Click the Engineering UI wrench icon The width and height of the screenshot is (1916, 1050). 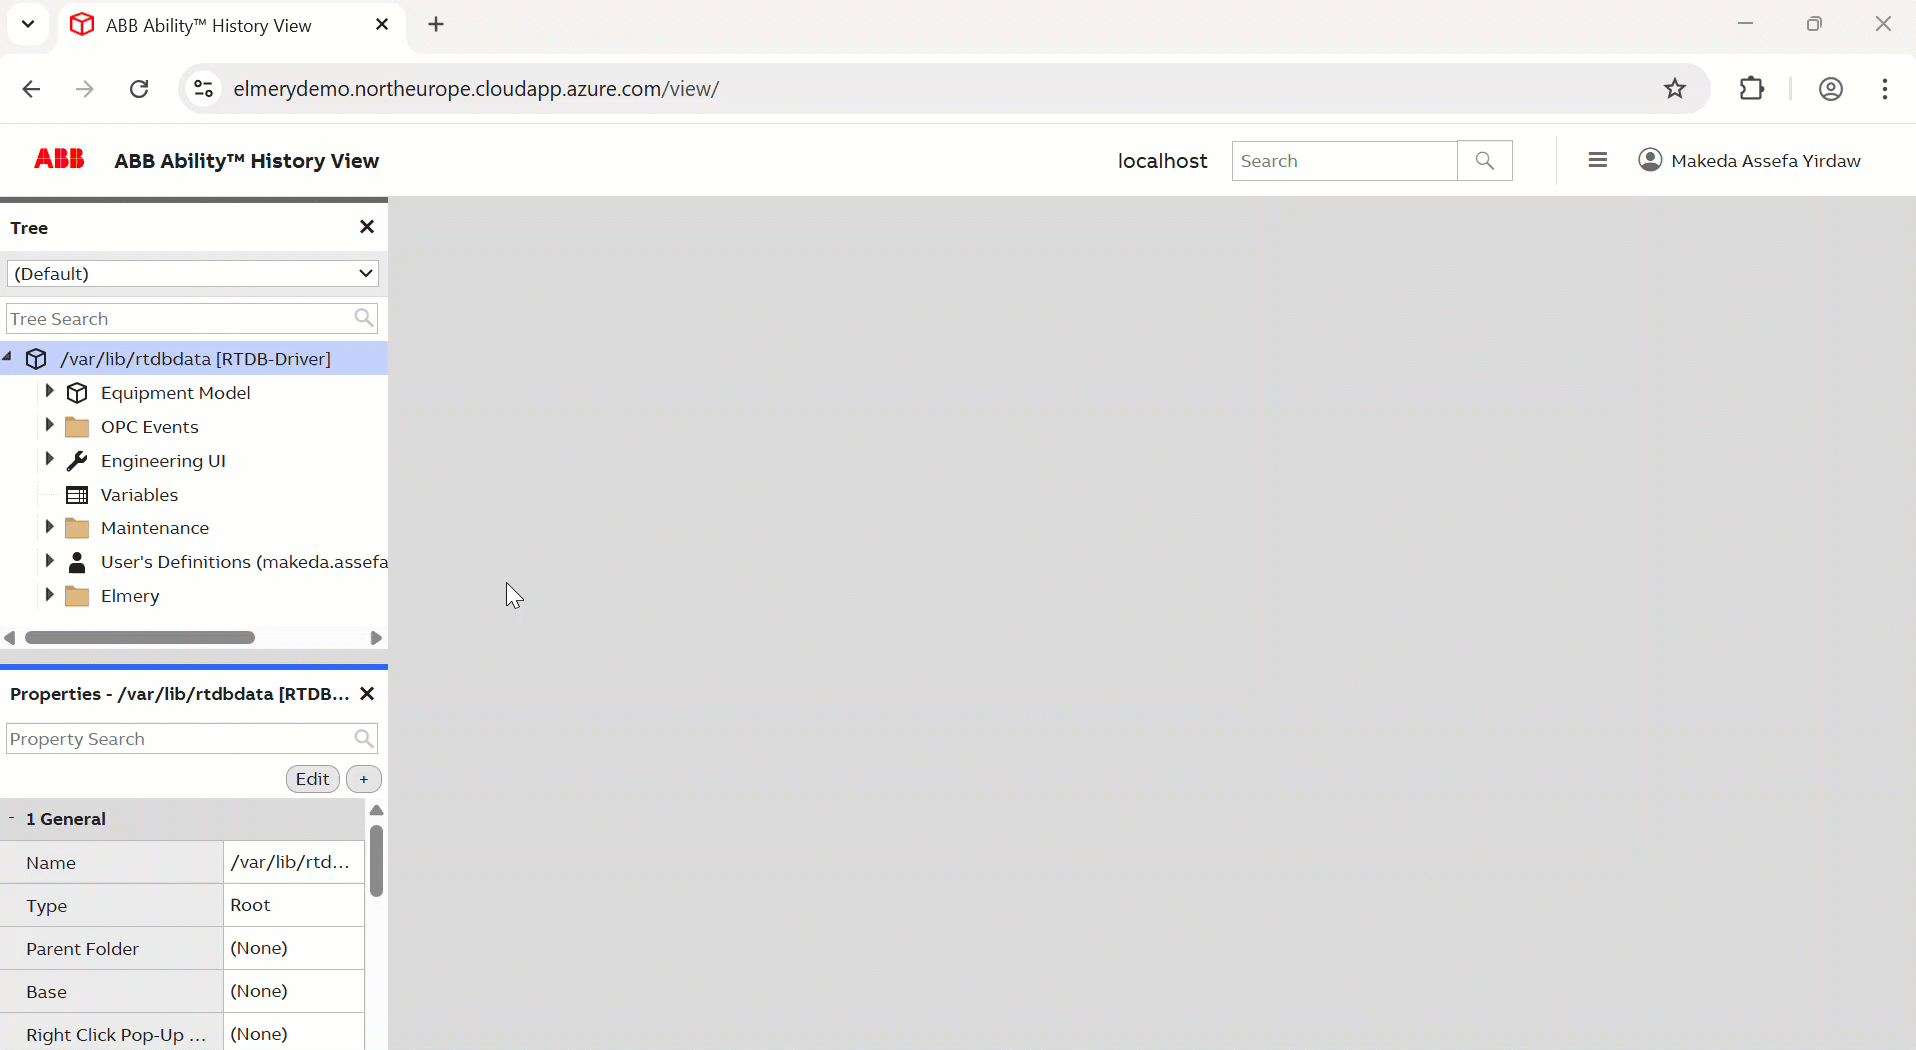[x=77, y=461]
